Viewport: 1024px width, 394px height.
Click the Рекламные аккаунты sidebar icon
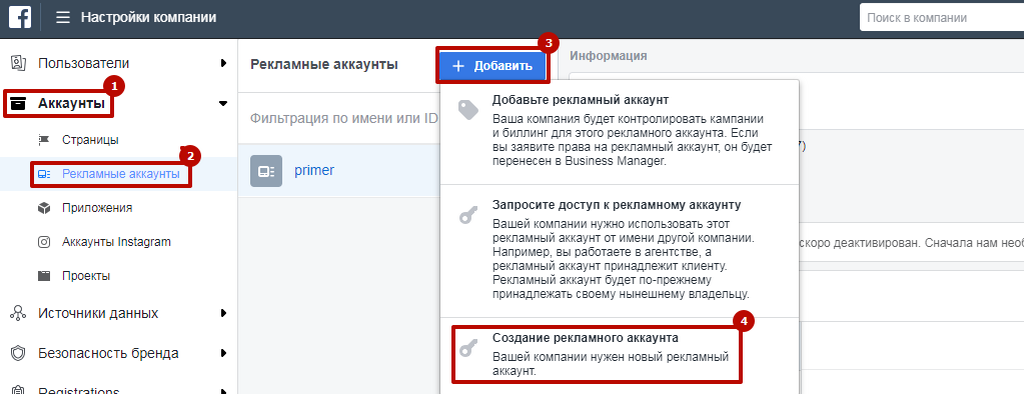[x=44, y=174]
